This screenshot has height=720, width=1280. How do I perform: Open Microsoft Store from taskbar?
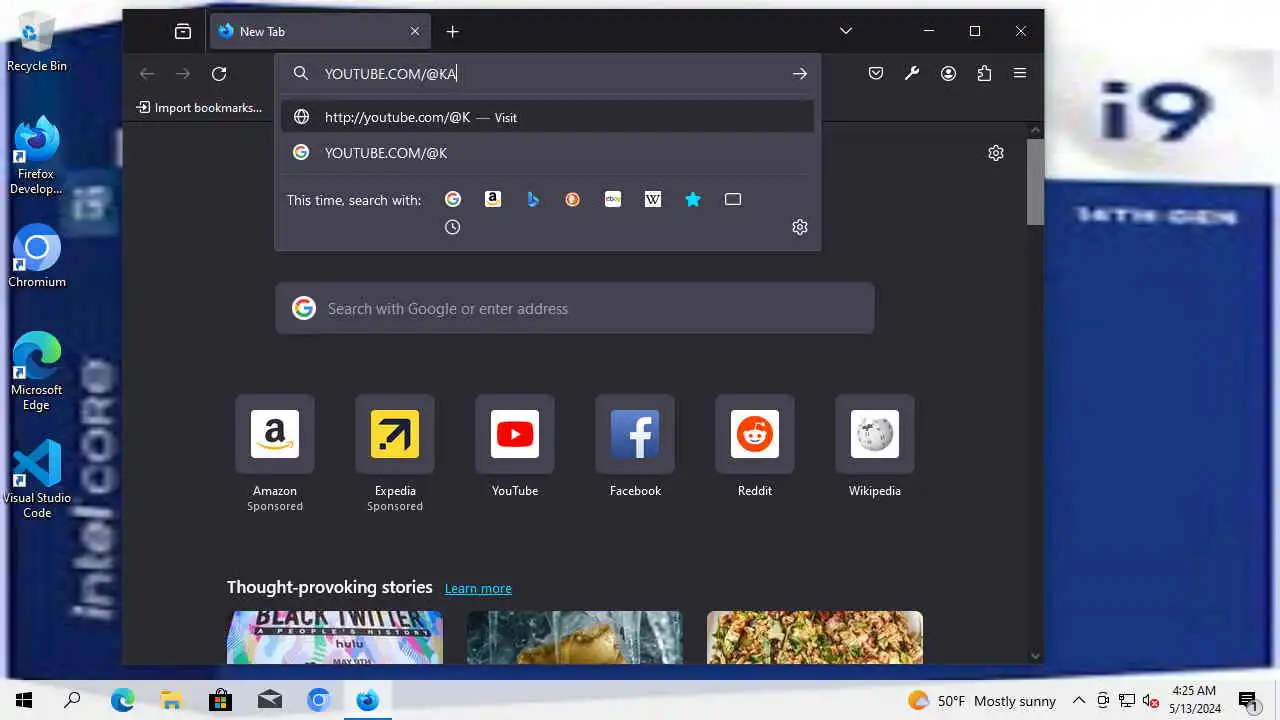(220, 700)
